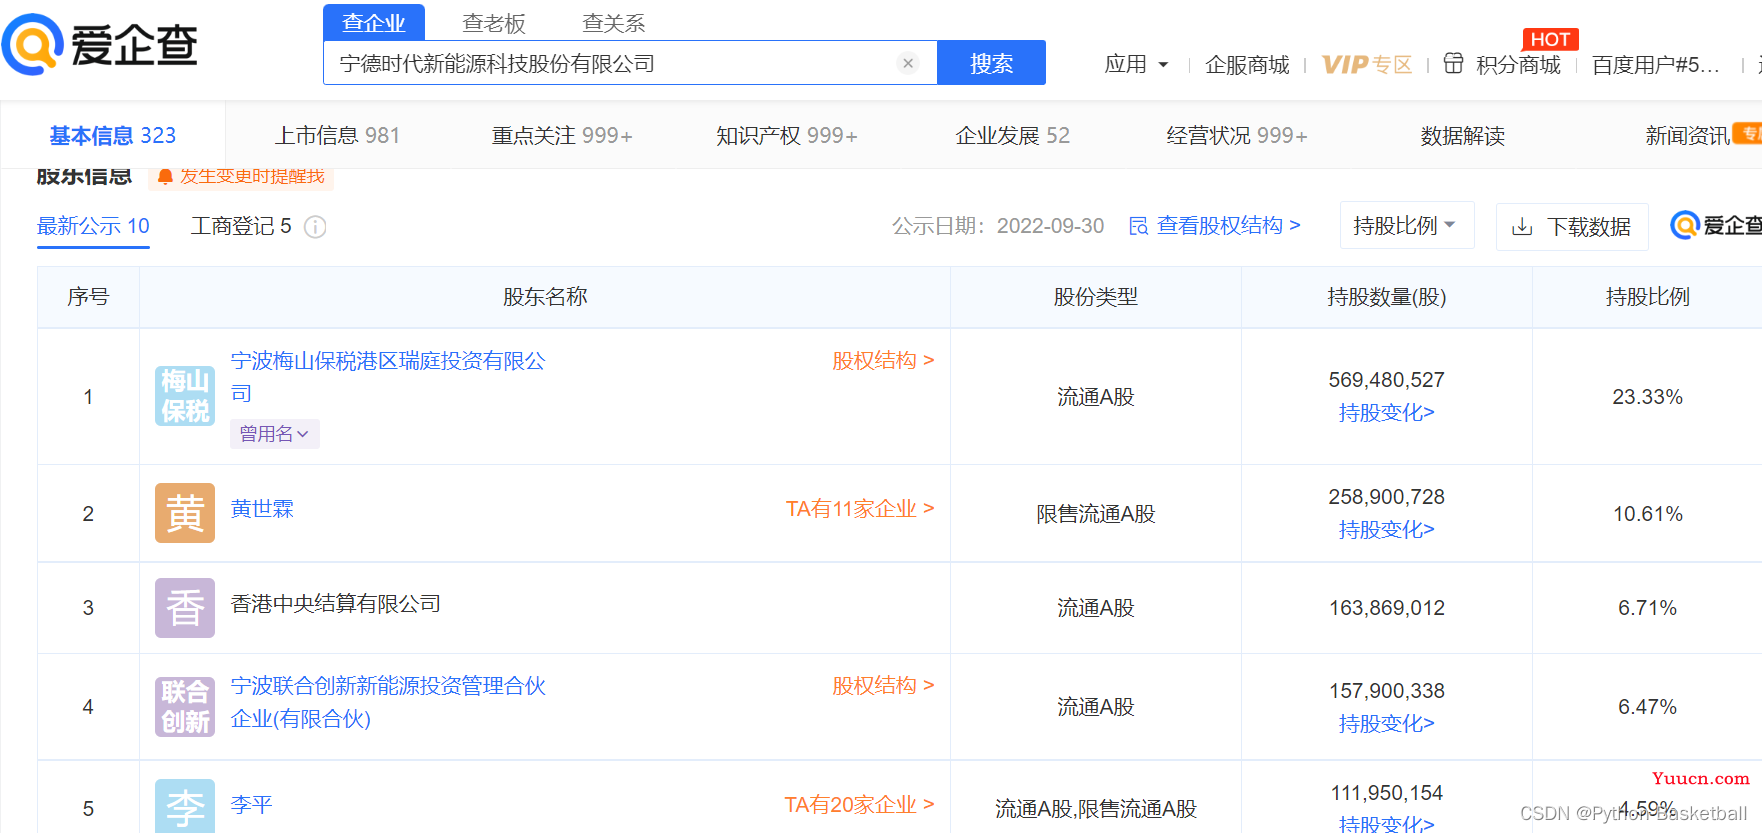The image size is (1762, 833).
Task: Click the 联合创新 company avatar
Action: coord(185,707)
